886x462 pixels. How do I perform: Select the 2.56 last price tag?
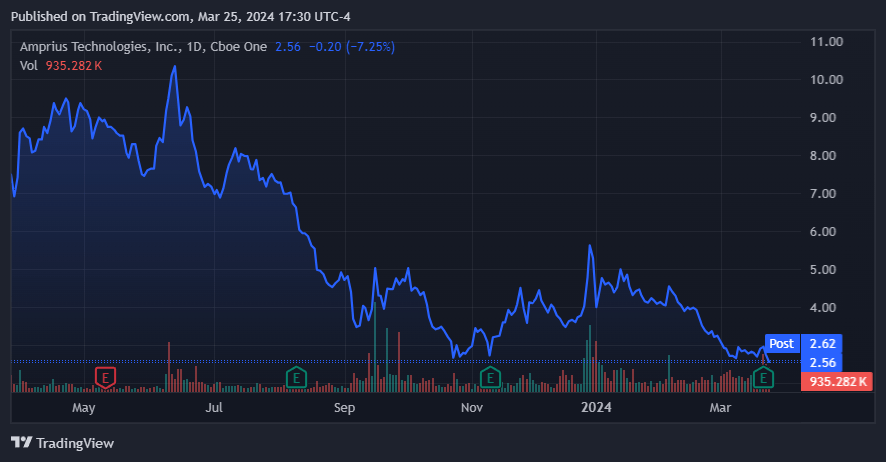(822, 363)
